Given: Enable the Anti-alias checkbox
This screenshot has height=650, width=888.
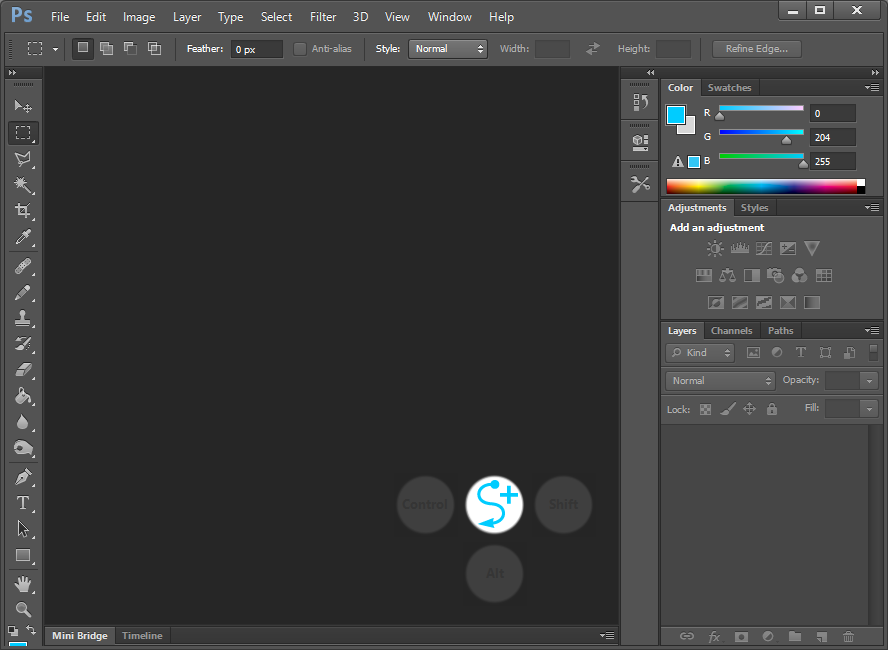Looking at the screenshot, I should [300, 49].
